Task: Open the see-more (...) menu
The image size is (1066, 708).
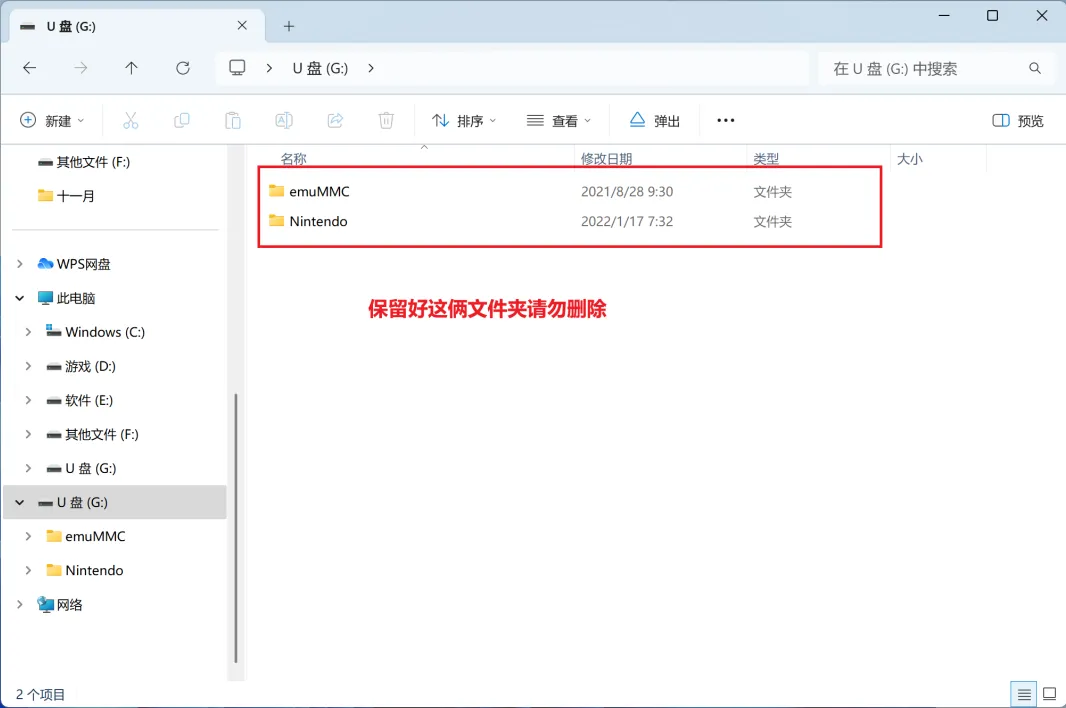Action: 725,119
